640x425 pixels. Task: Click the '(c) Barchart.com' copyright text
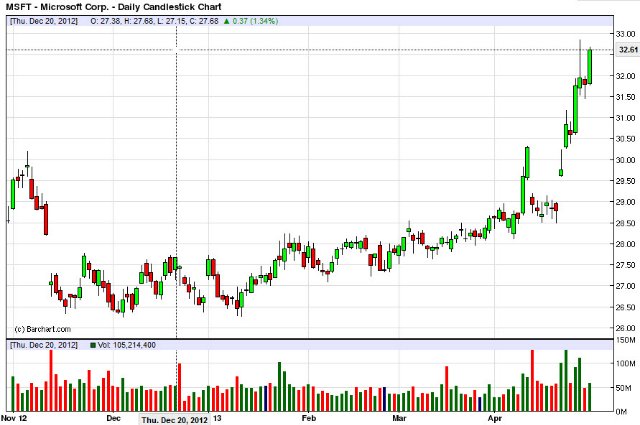42,329
